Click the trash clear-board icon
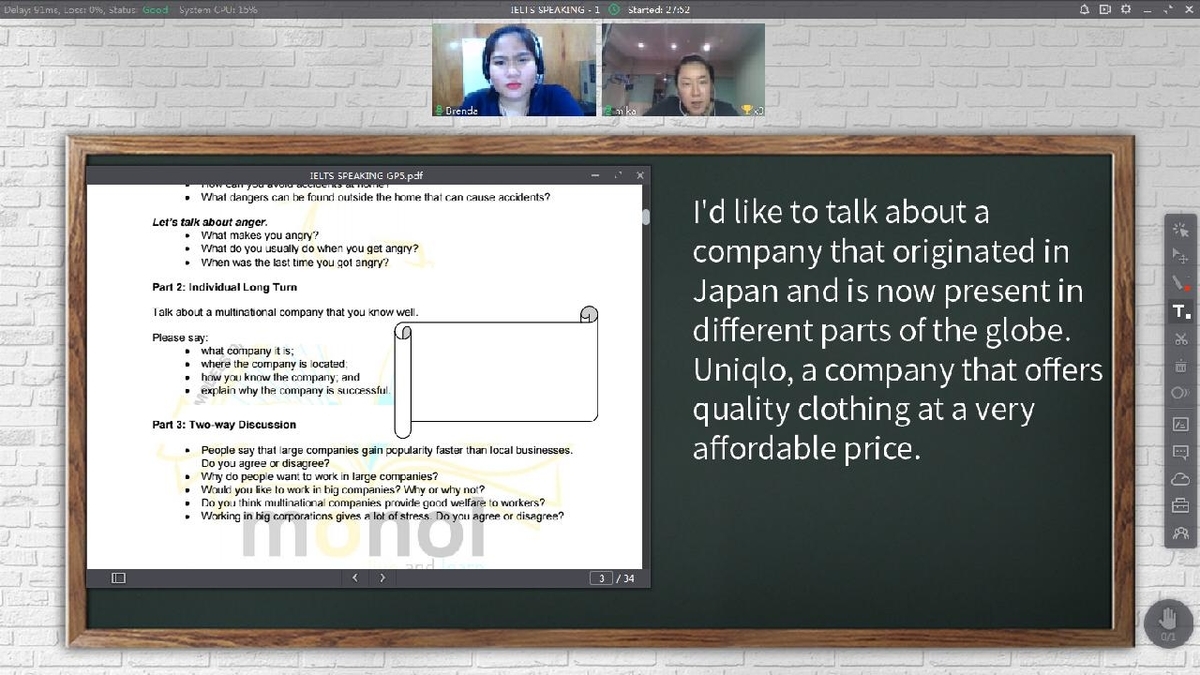Viewport: 1200px width, 675px height. click(1180, 367)
